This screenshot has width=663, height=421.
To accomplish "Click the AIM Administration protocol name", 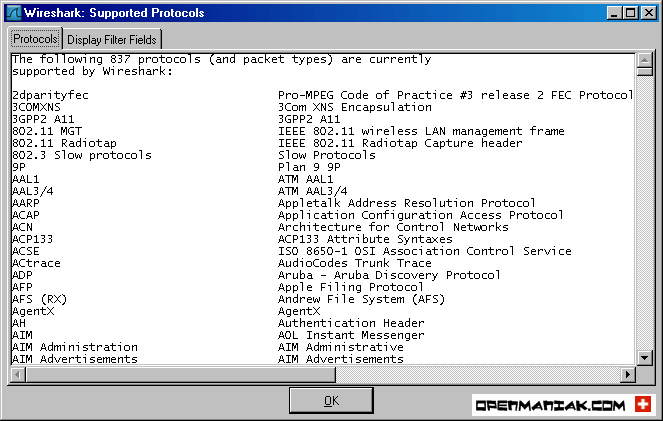I will (75, 347).
